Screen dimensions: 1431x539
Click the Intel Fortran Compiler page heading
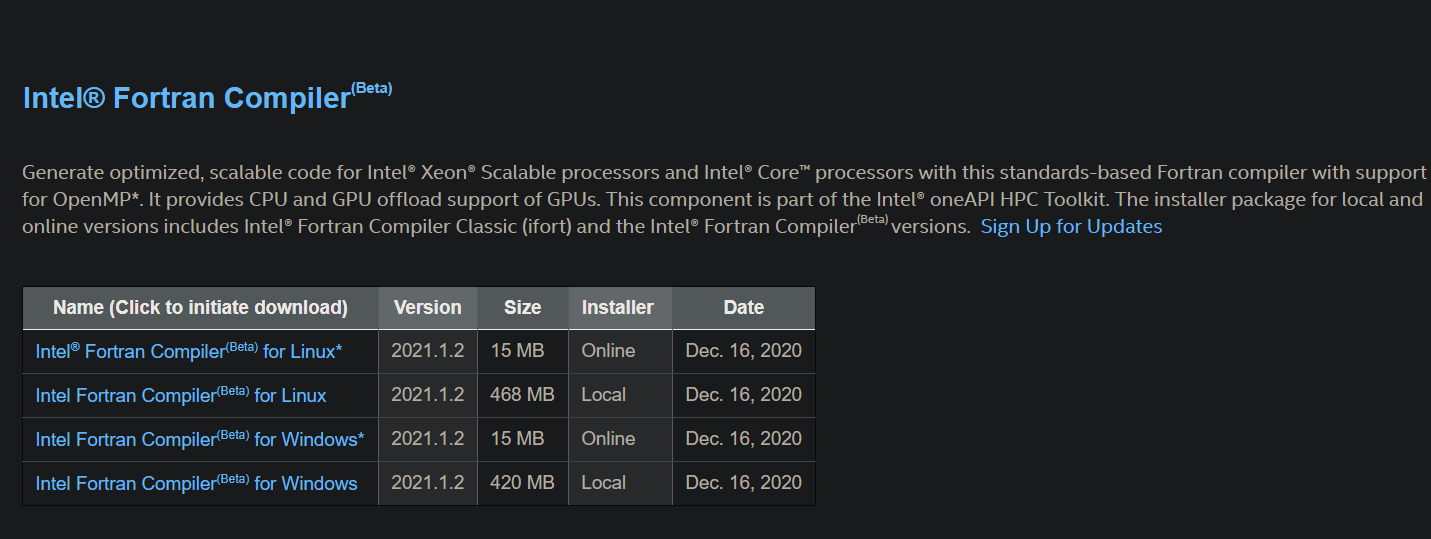[187, 98]
